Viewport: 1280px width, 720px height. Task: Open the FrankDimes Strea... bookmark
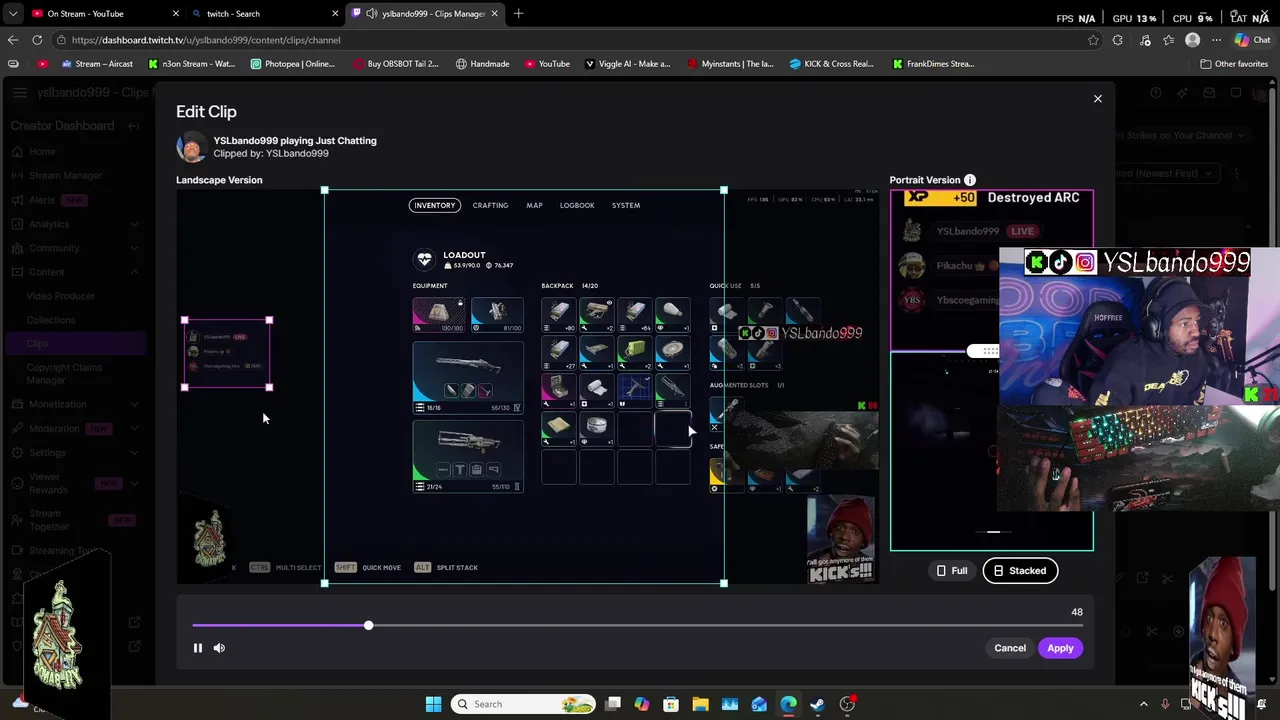pos(933,64)
